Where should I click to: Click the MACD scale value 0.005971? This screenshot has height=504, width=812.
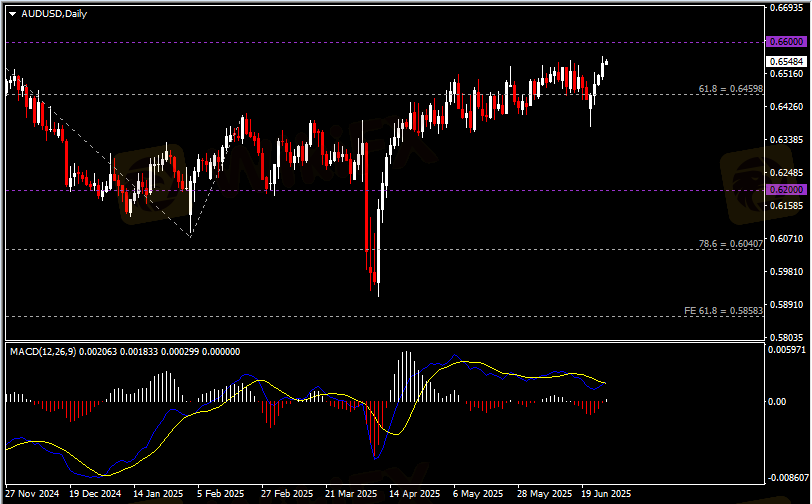click(787, 350)
